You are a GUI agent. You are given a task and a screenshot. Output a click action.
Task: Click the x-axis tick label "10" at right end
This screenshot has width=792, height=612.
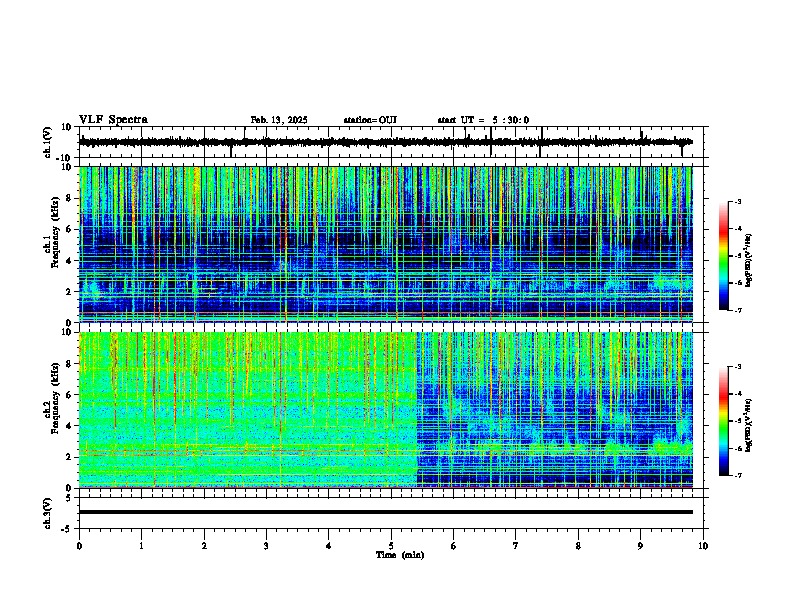click(x=703, y=546)
